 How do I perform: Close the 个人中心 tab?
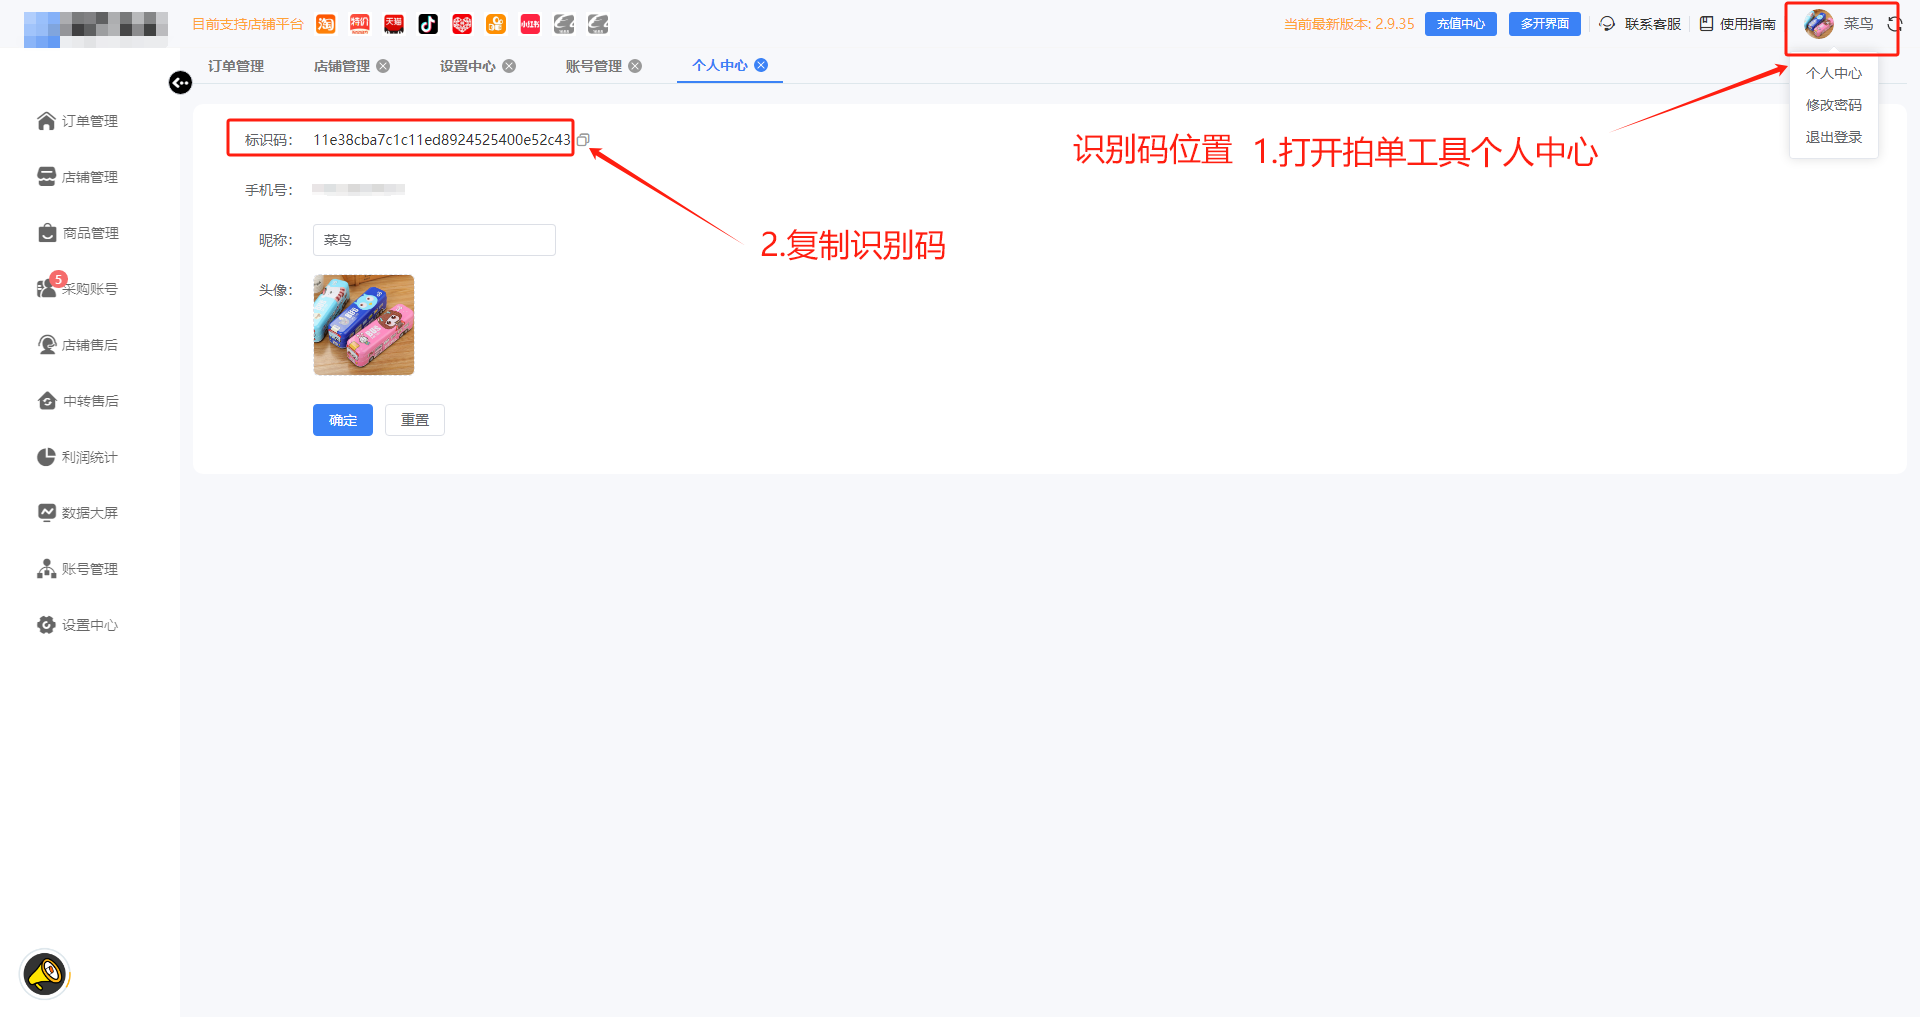tap(761, 65)
